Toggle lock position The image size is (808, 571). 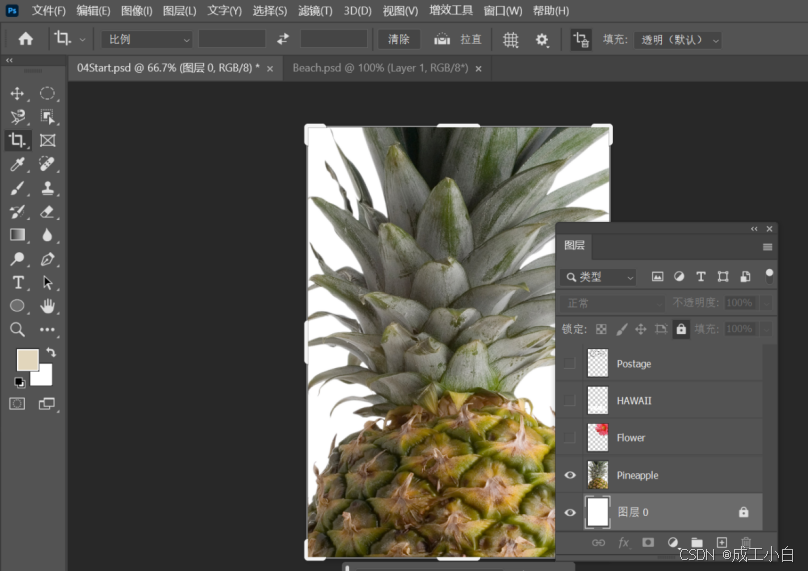coord(641,329)
